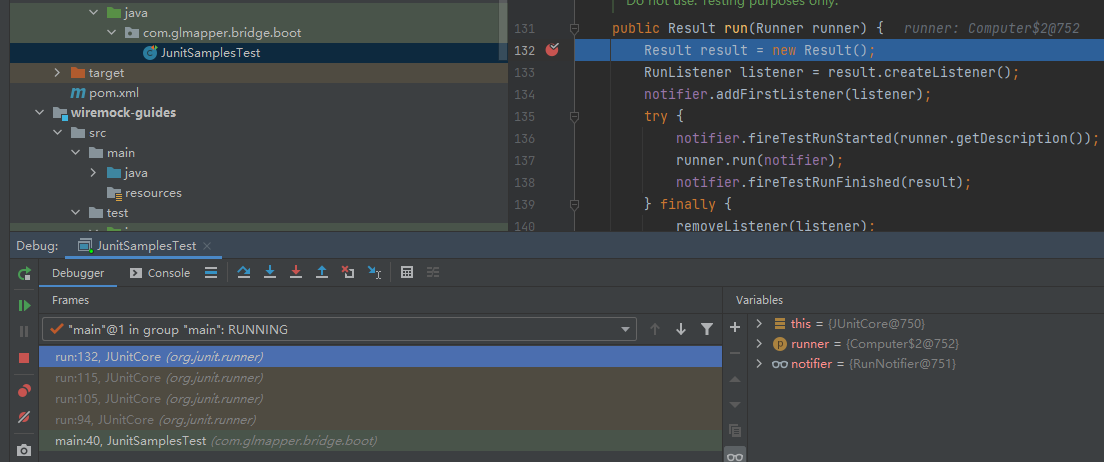Select next frame with down arrow
The width and height of the screenshot is (1104, 462).
[x=681, y=329]
